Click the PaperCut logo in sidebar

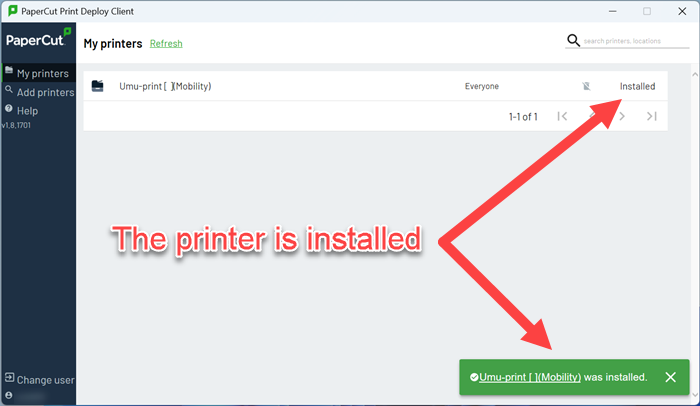38,38
